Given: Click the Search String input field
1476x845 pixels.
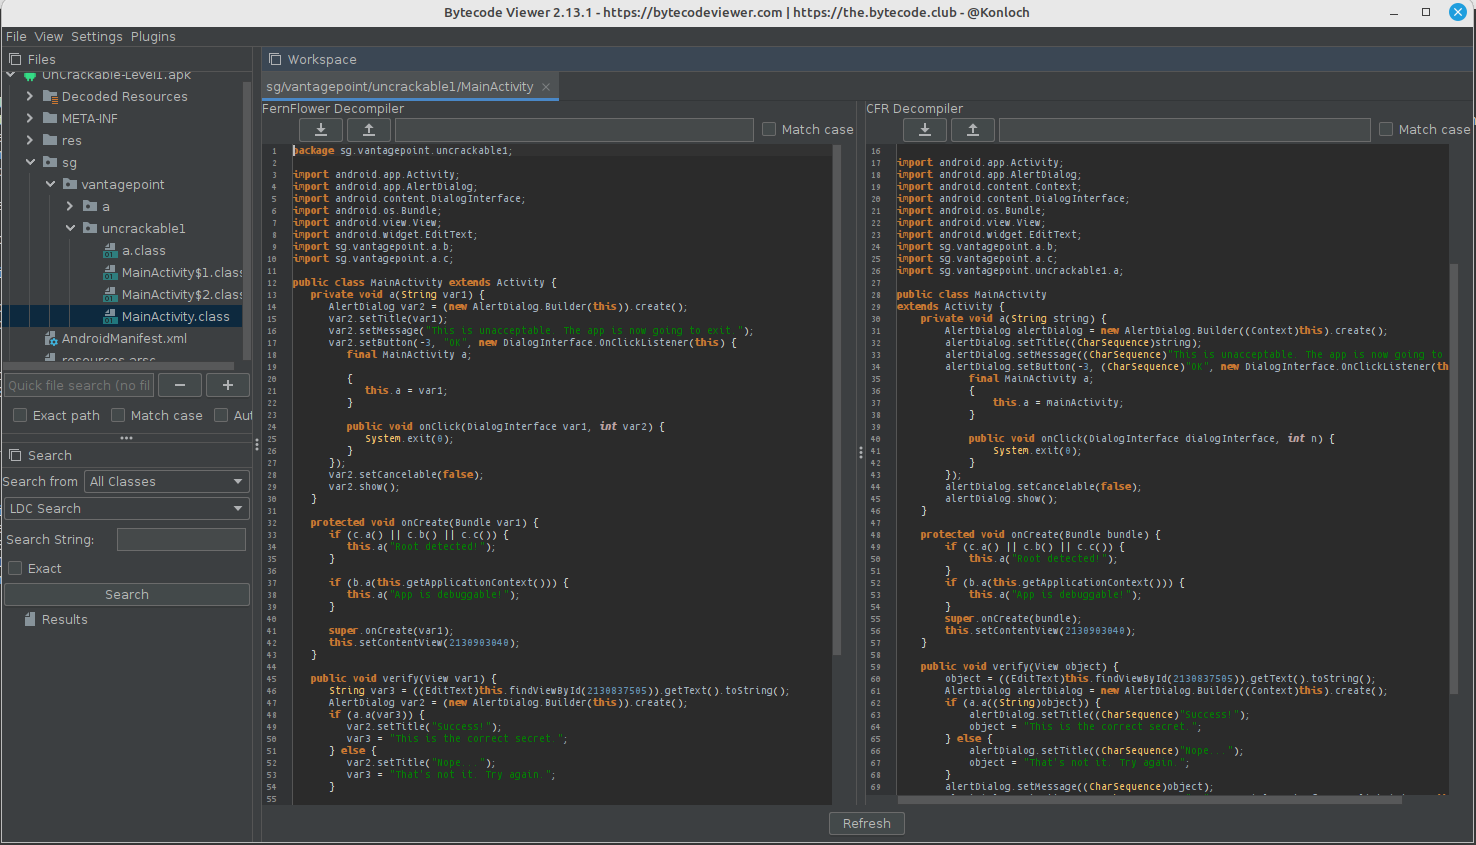Looking at the screenshot, I should [x=181, y=540].
